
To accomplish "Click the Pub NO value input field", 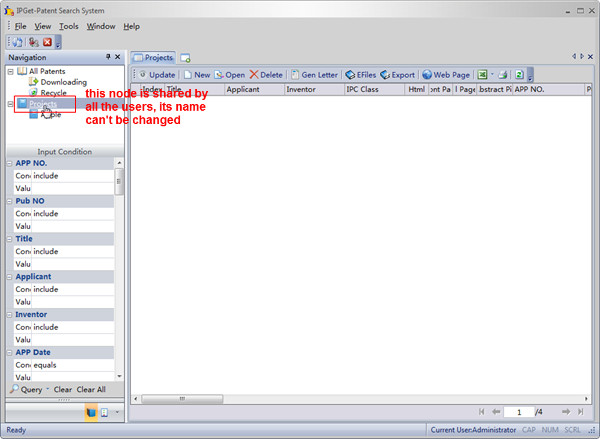I will [73, 226].
